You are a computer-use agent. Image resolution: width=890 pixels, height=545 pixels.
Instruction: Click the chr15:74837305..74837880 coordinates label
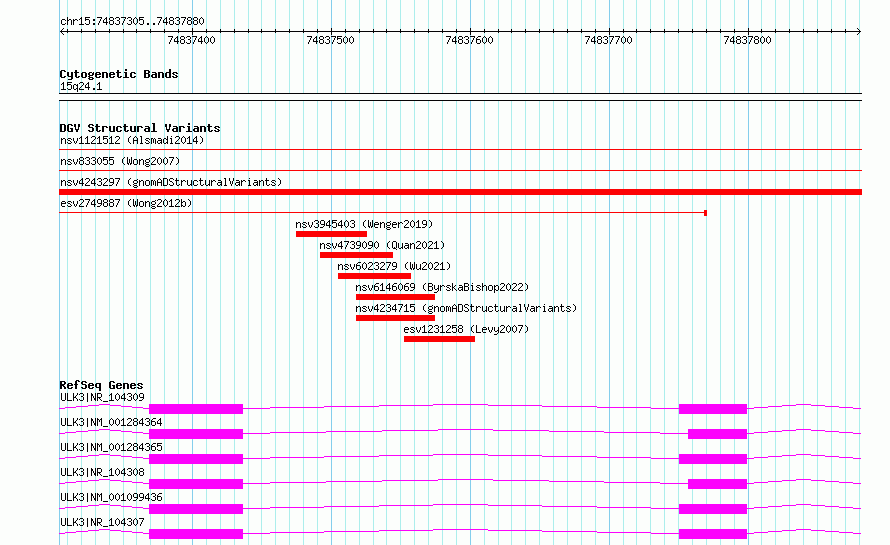coord(132,21)
